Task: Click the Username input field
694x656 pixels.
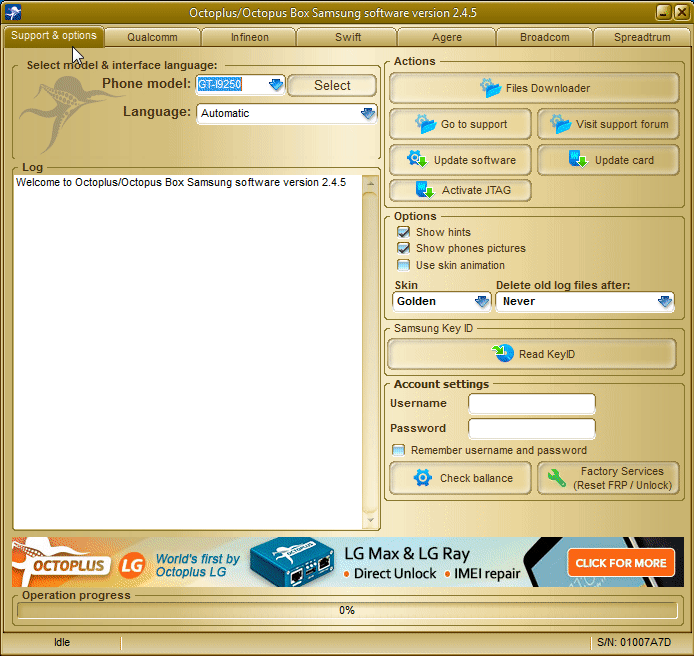Action: point(532,404)
